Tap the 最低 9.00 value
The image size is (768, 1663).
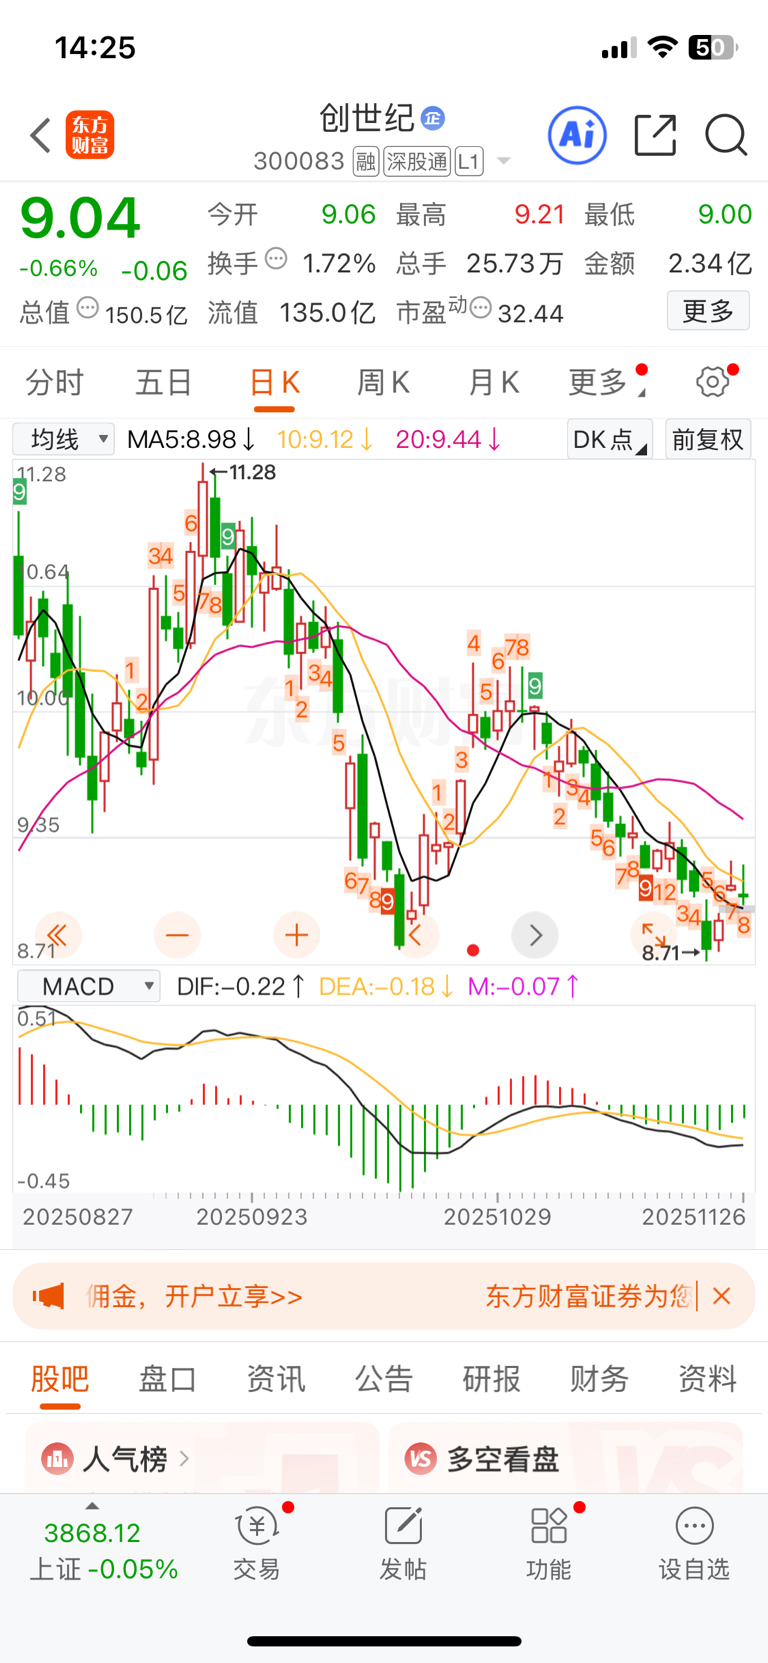pyautogui.click(x=724, y=214)
